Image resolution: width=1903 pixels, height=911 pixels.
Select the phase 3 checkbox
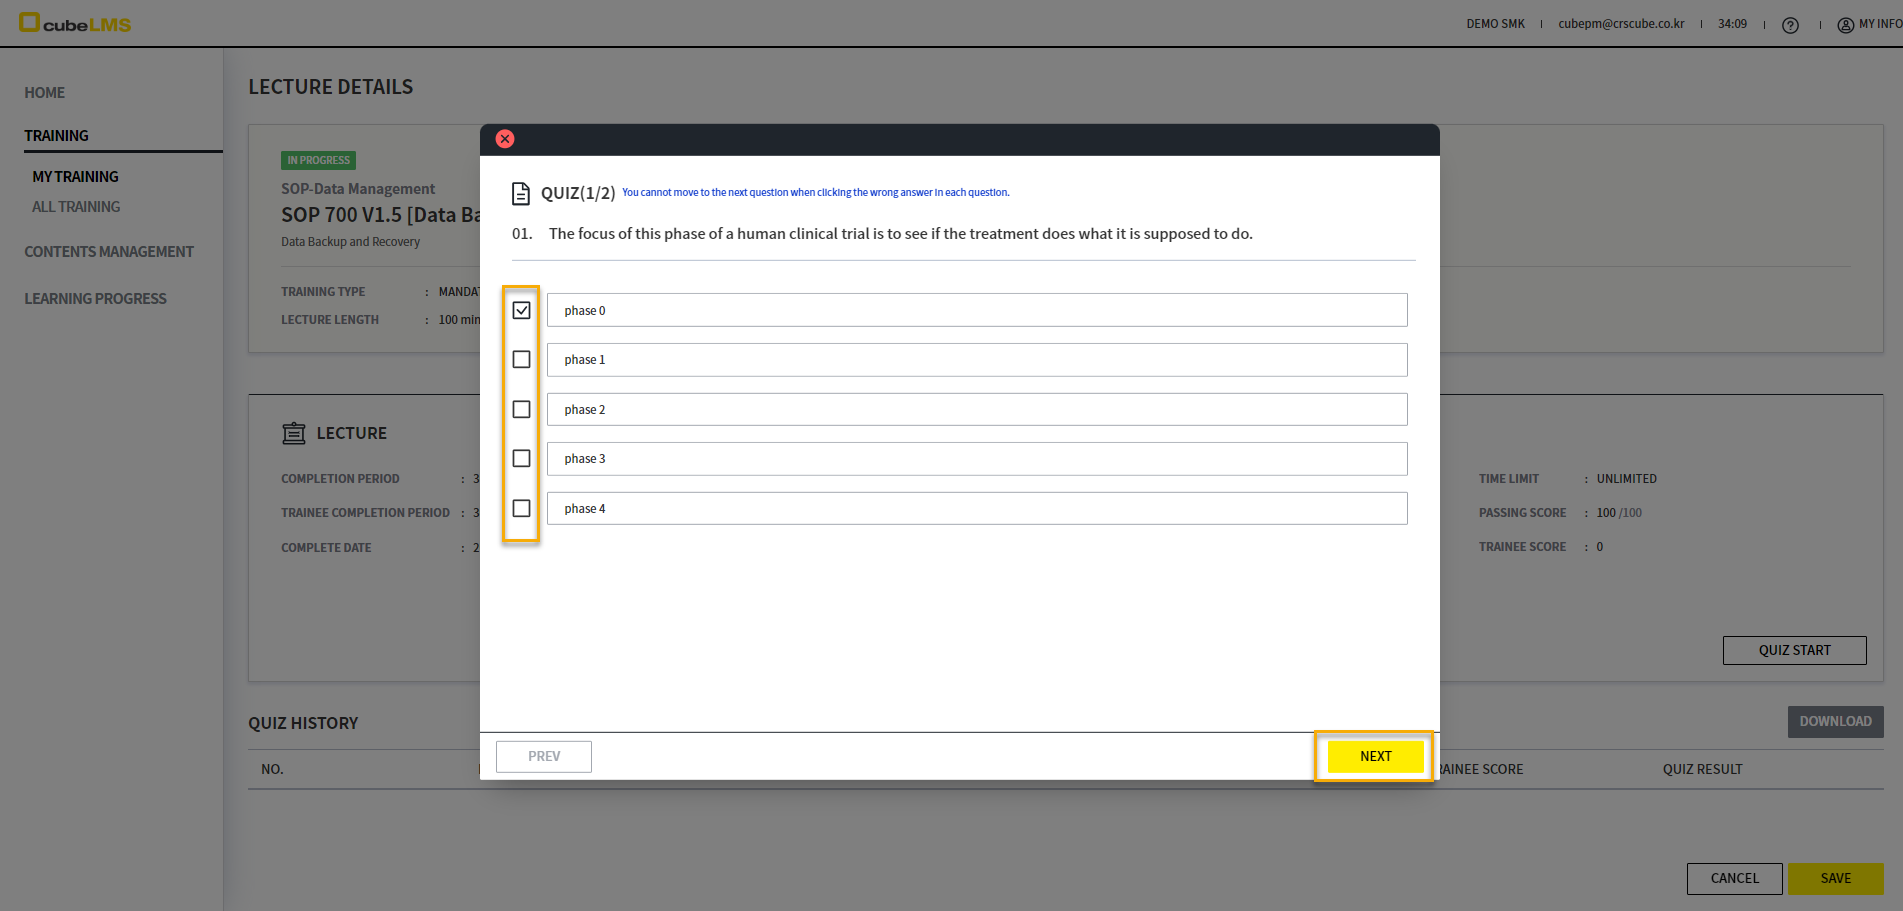click(521, 458)
